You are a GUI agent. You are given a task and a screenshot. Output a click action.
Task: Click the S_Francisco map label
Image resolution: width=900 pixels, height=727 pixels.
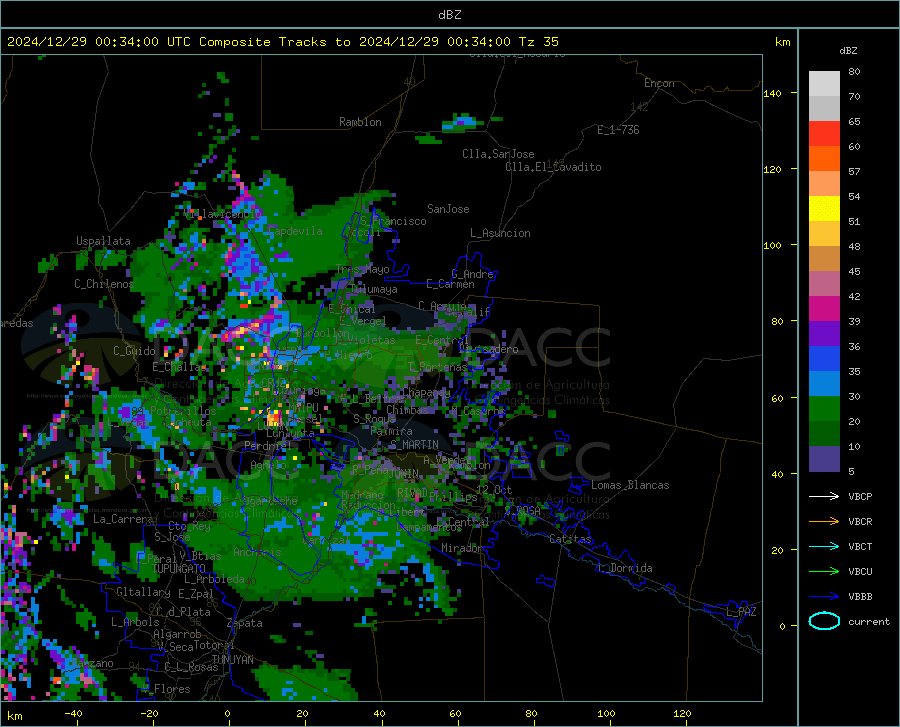393,221
